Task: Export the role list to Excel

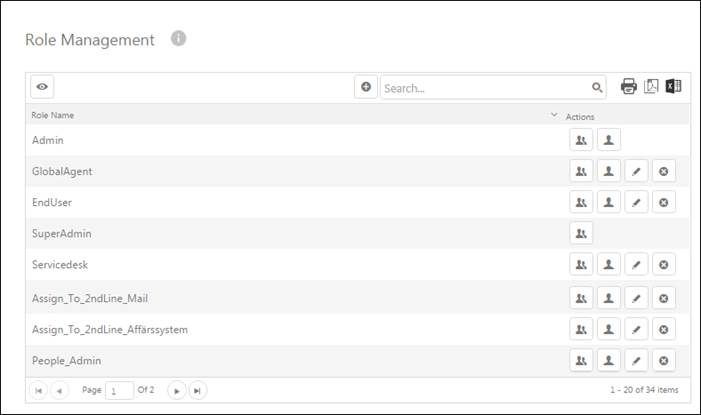Action: tap(673, 87)
